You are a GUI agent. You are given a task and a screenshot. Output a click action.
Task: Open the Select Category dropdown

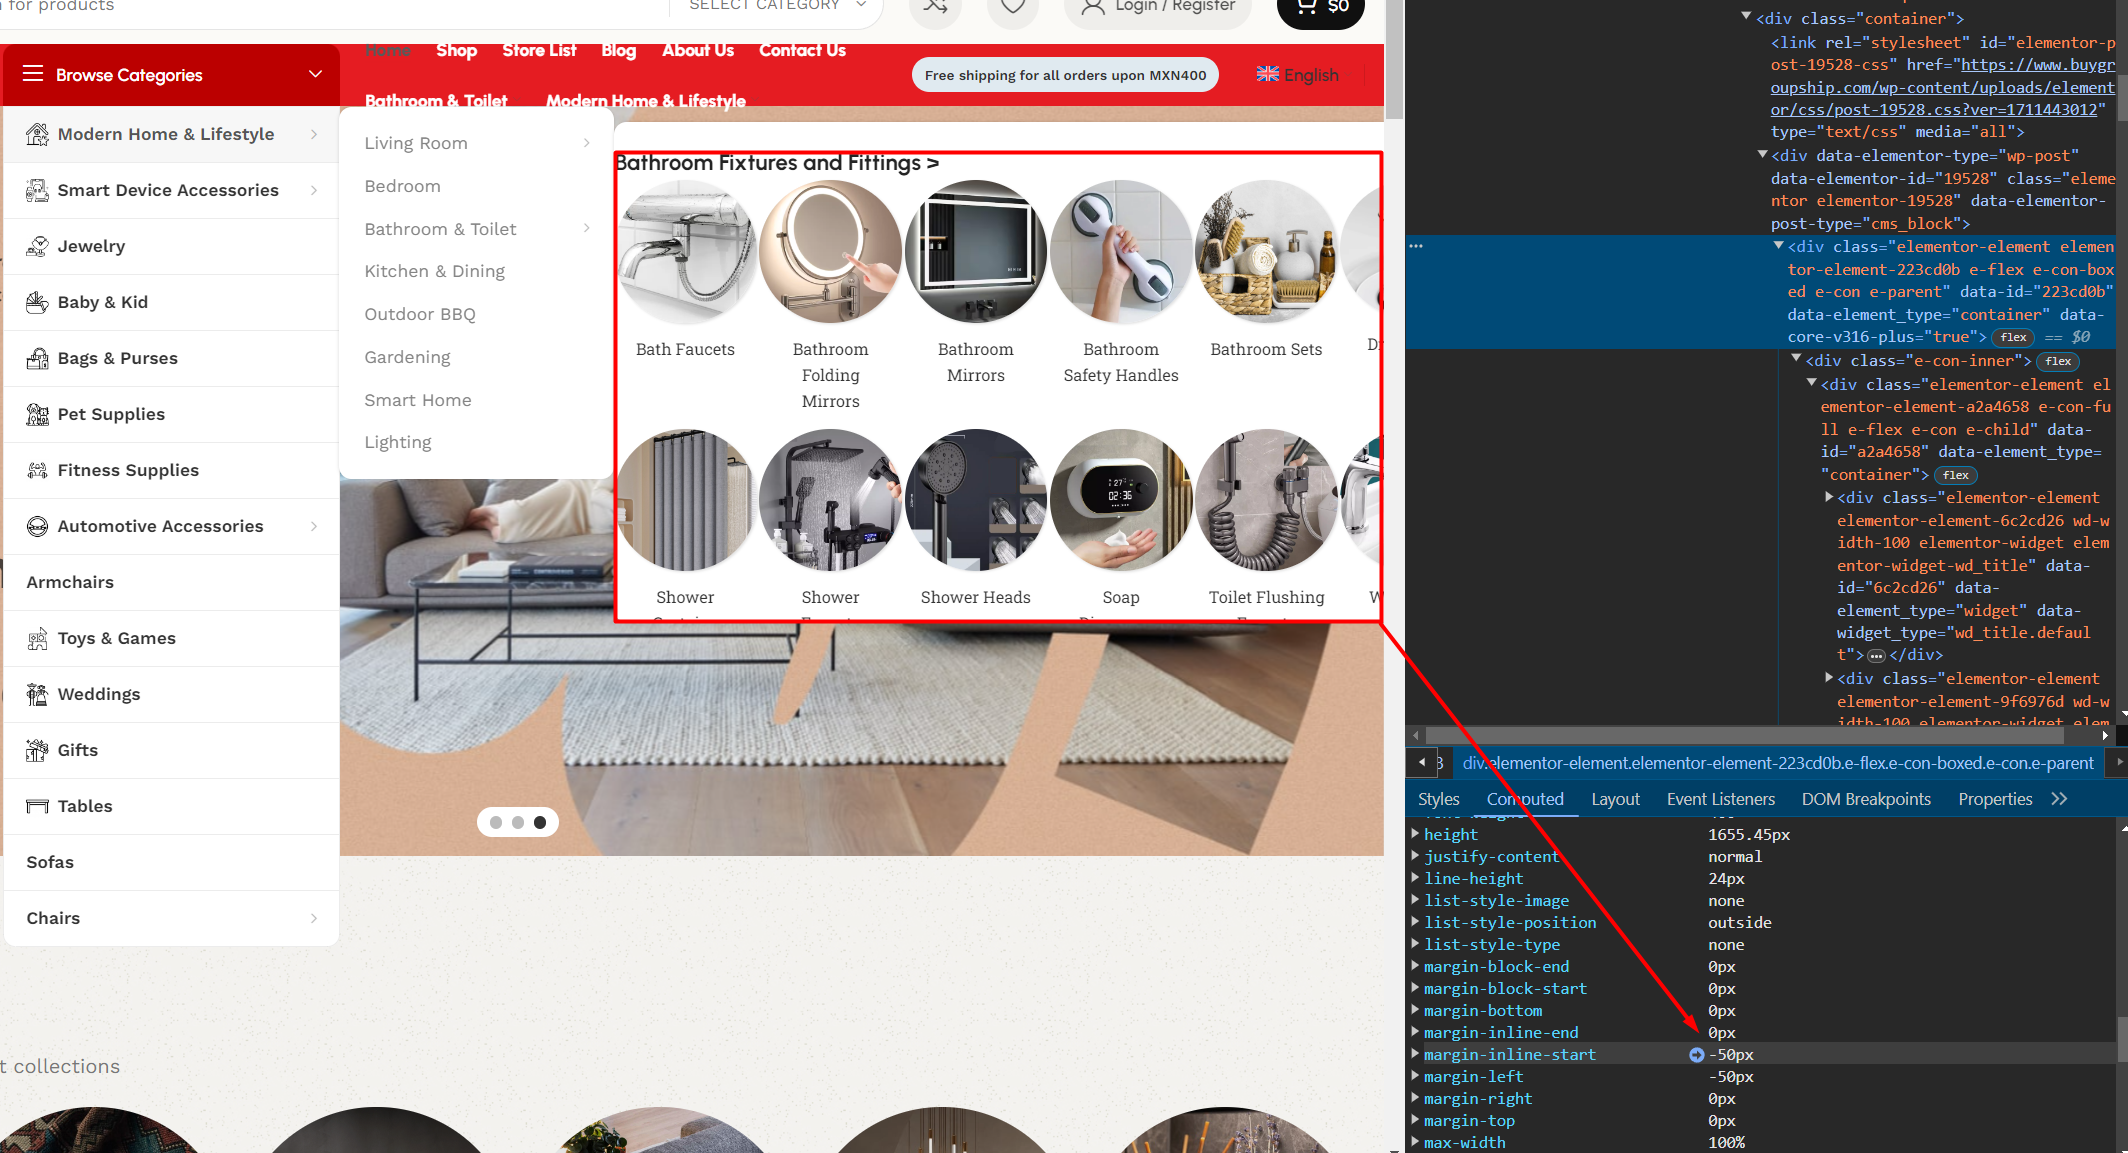[x=776, y=6]
